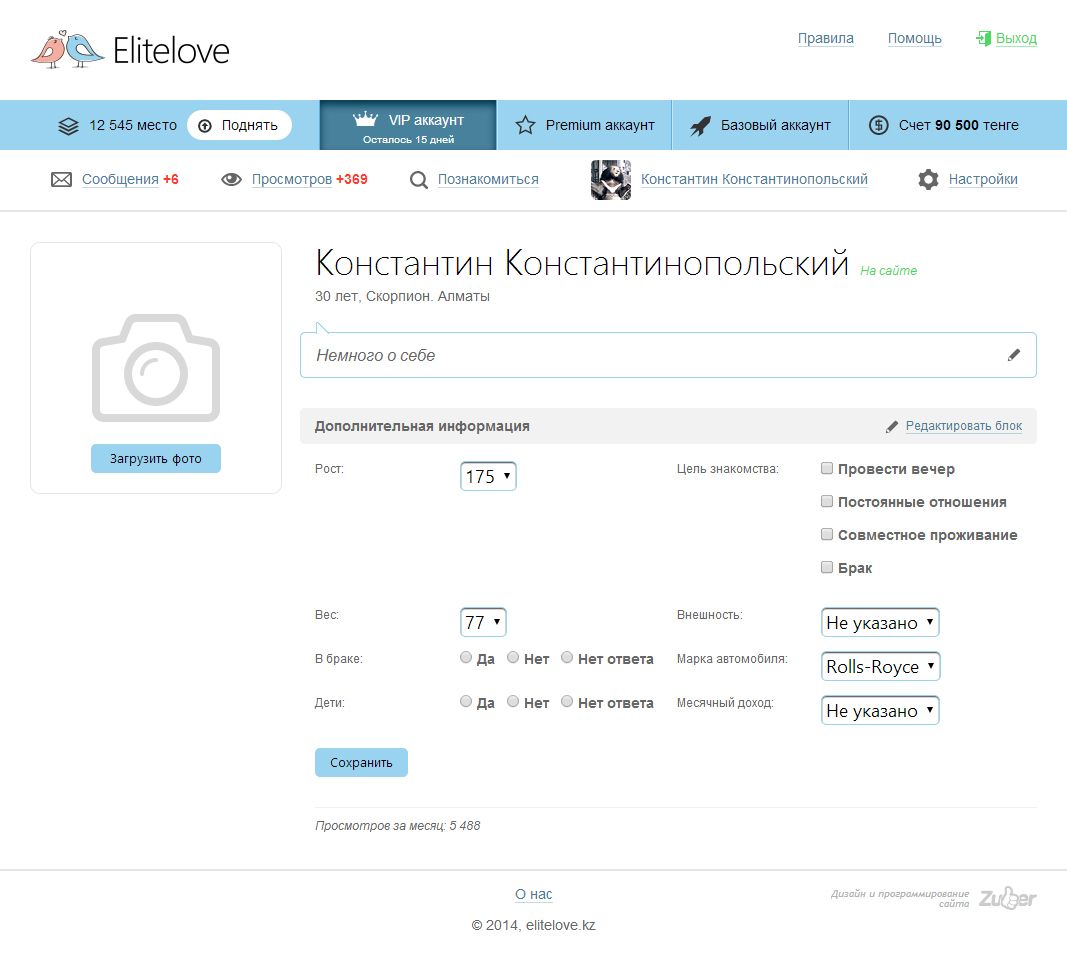Click the green exit door icon
This screenshot has width=1067, height=963.
(x=983, y=39)
